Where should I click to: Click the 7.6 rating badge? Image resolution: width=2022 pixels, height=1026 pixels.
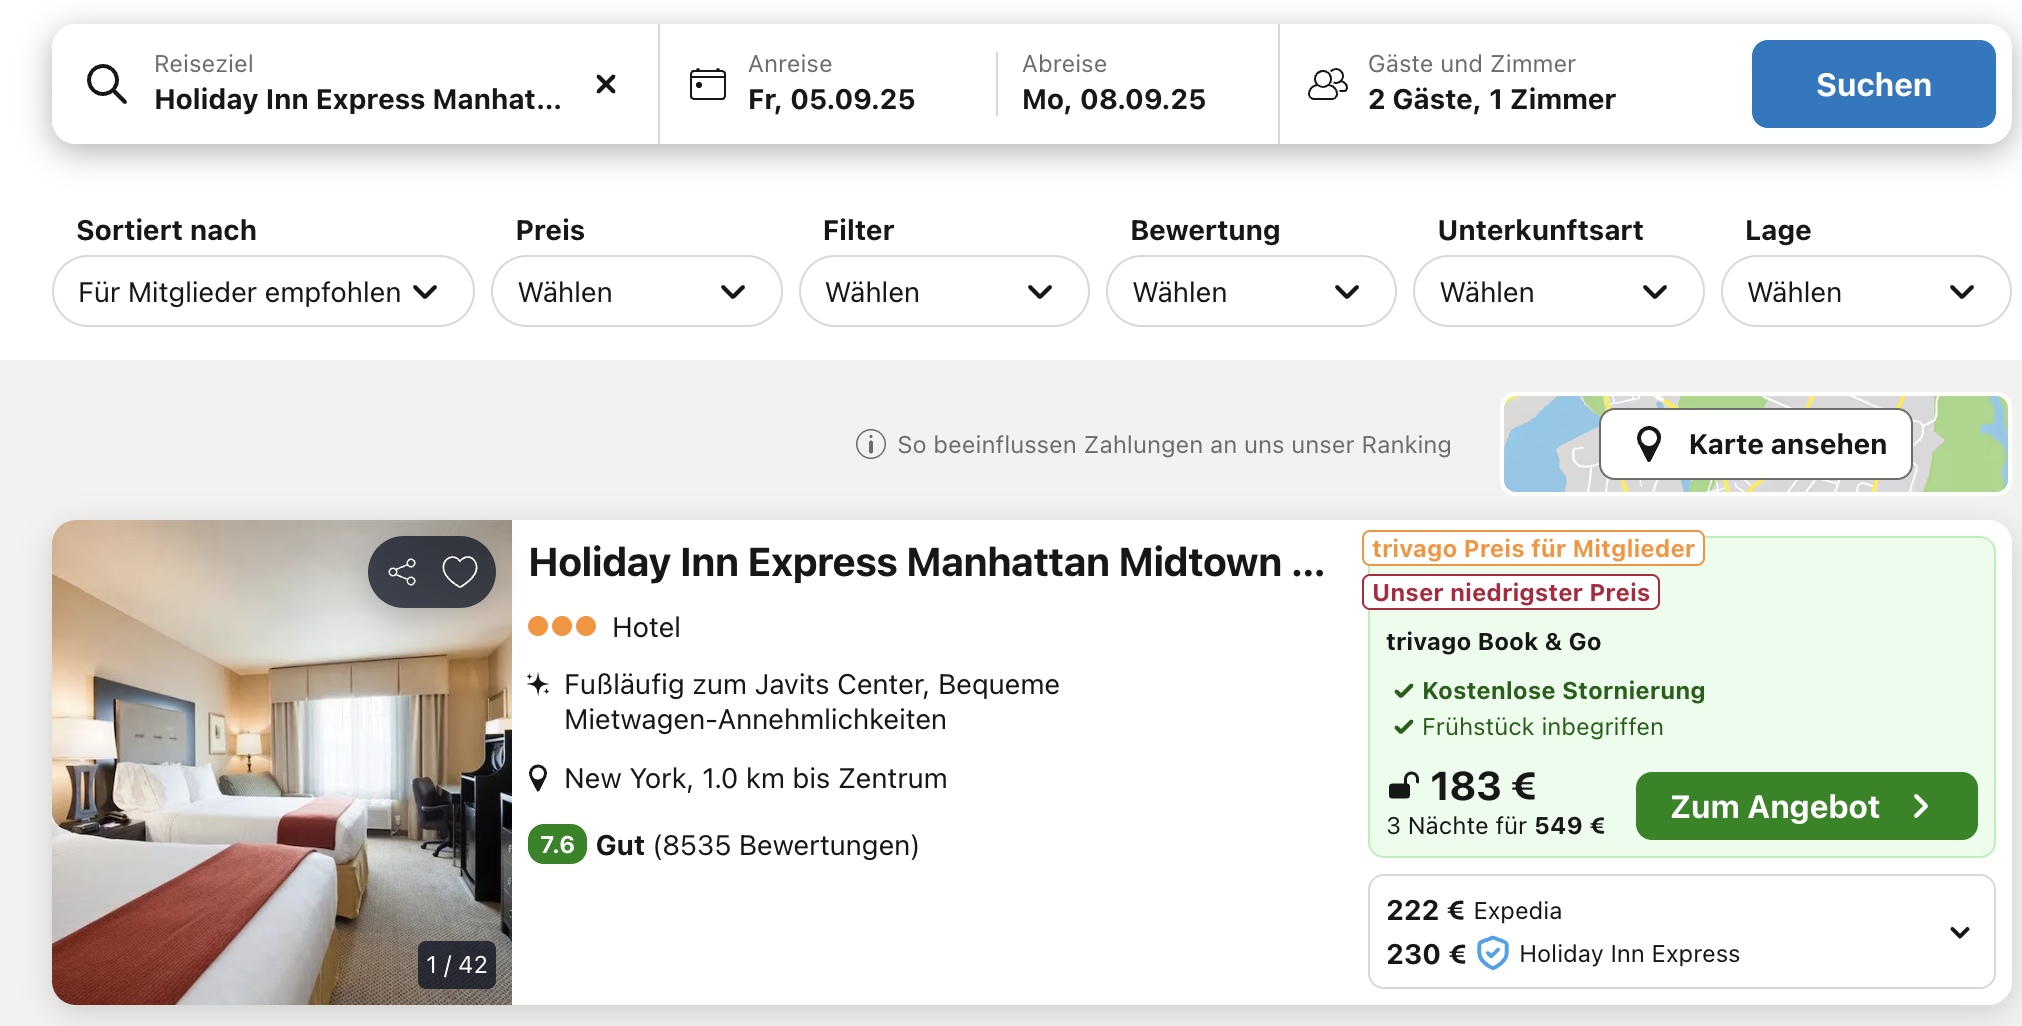tap(557, 845)
